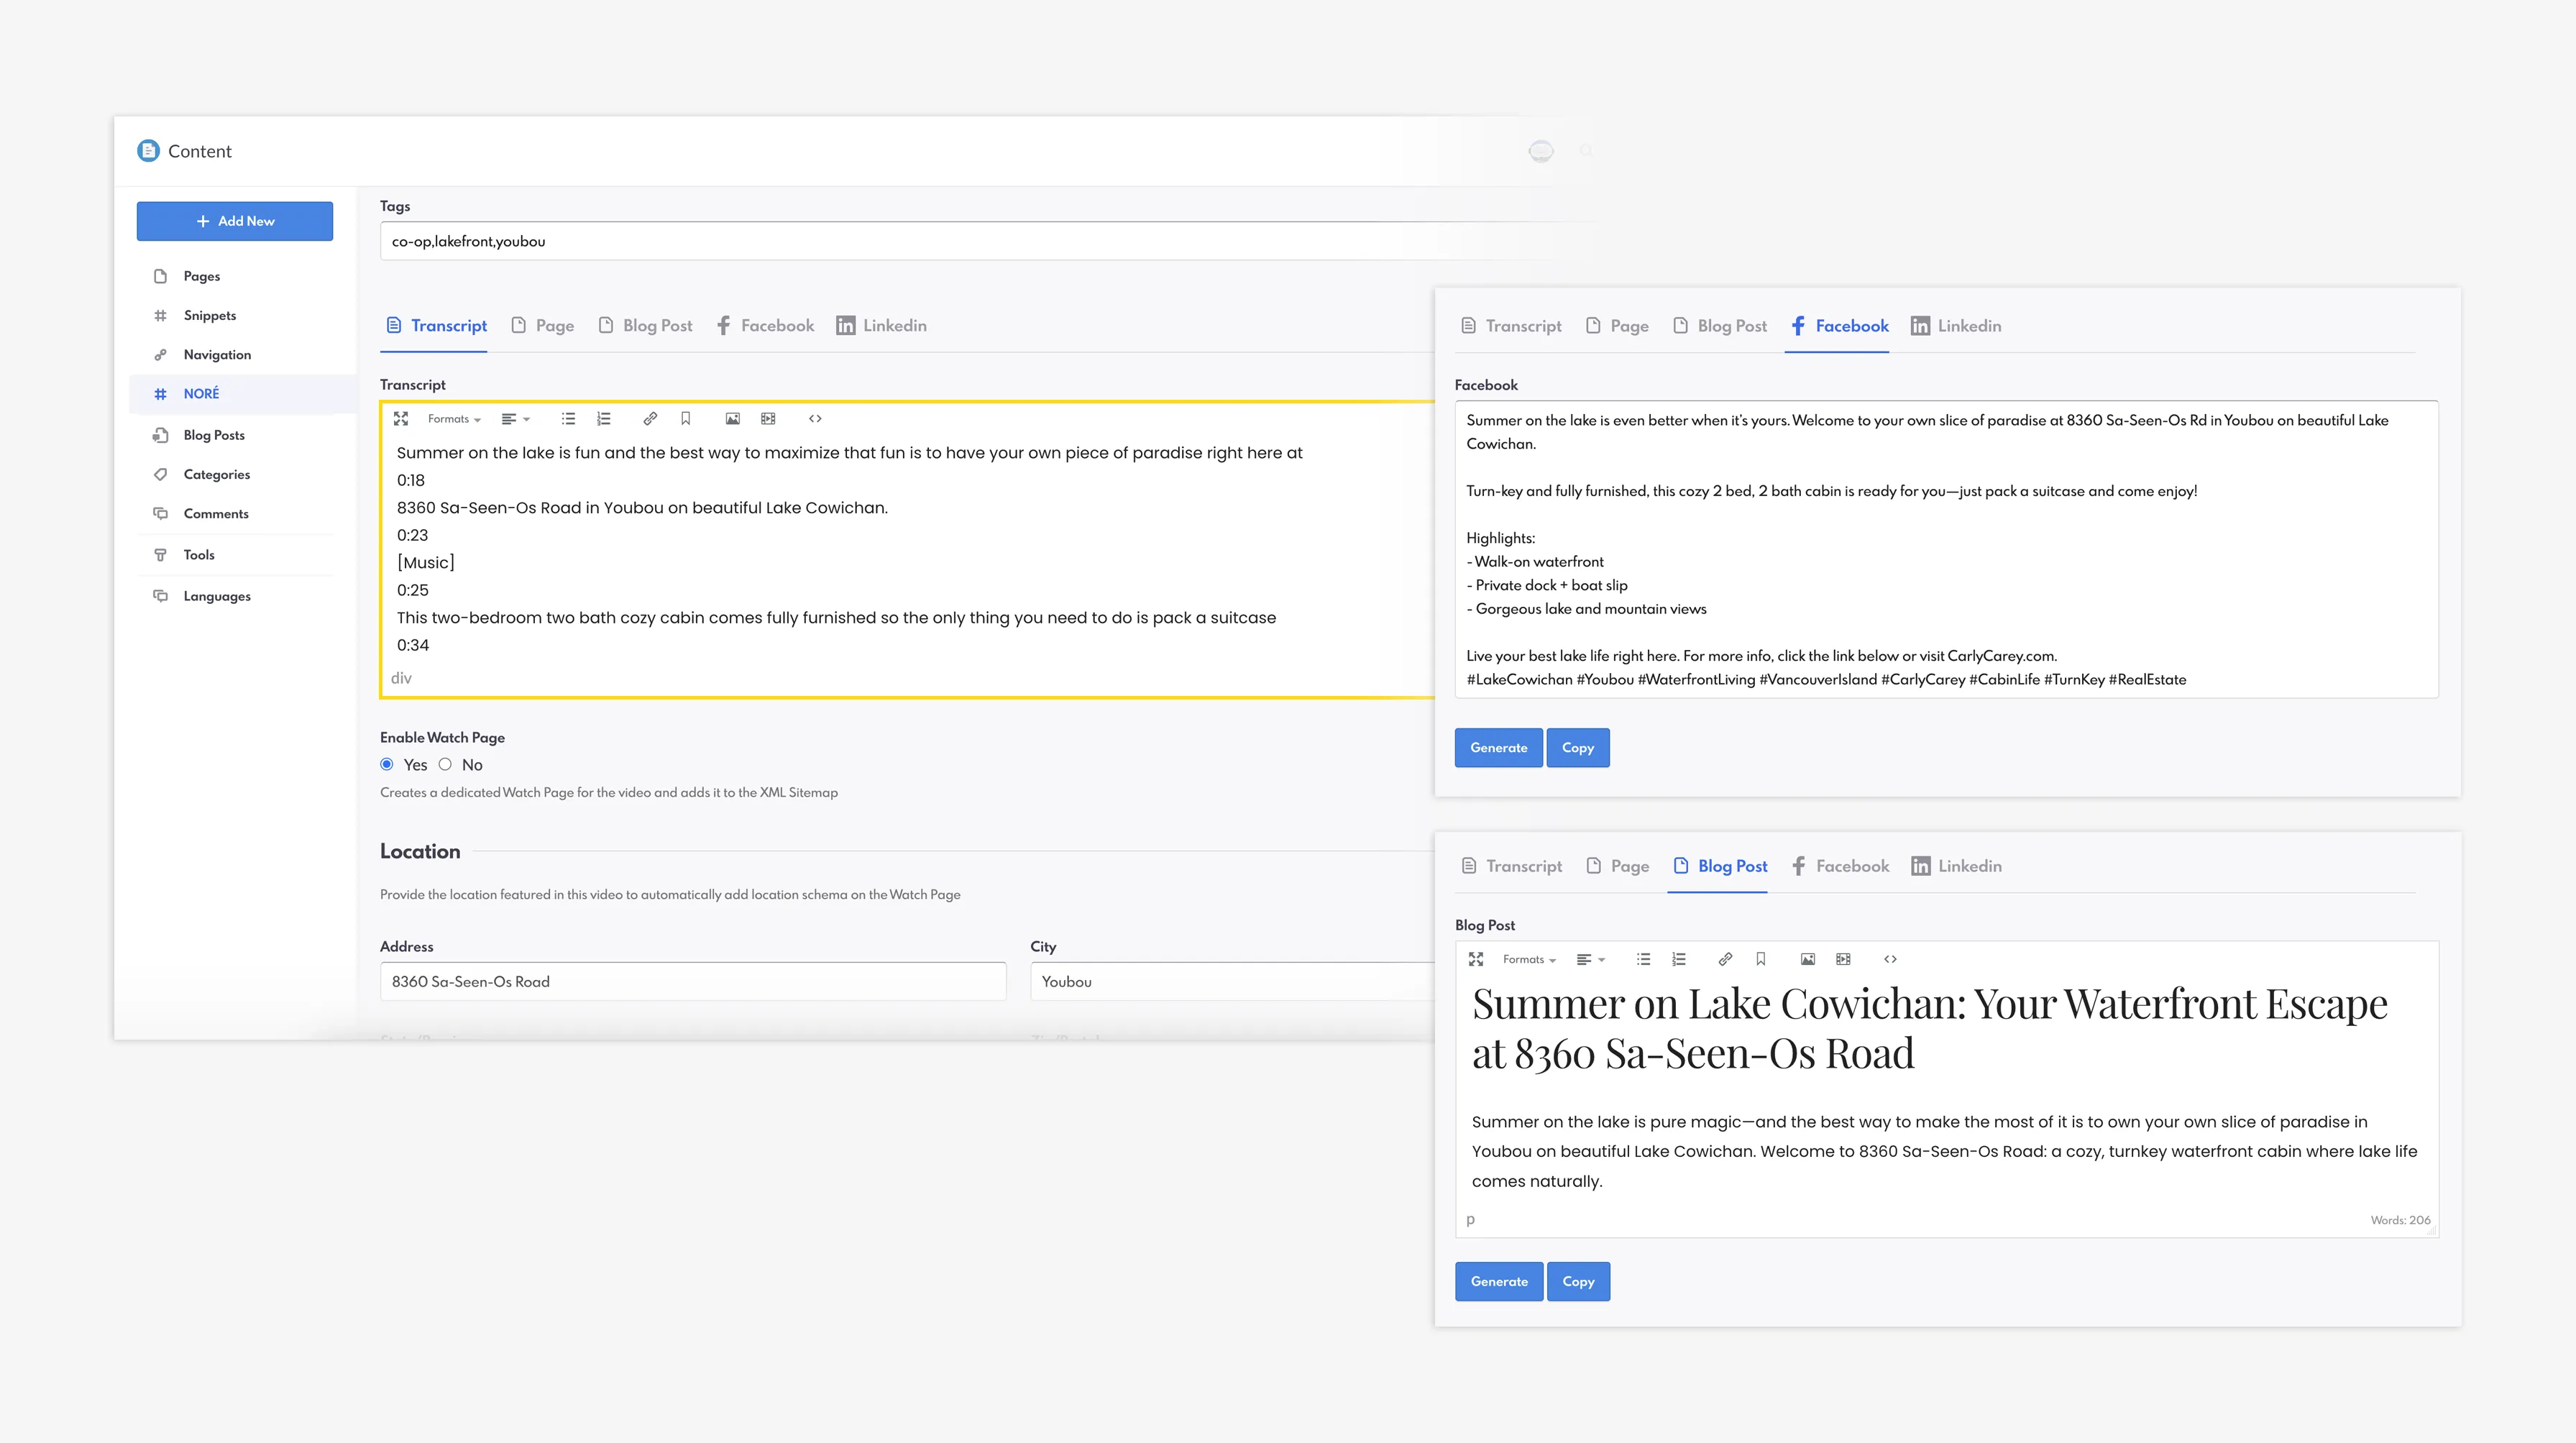This screenshot has width=2576, height=1443.
Task: Click insert link icon in Blog Post editor
Action: [x=1725, y=959]
